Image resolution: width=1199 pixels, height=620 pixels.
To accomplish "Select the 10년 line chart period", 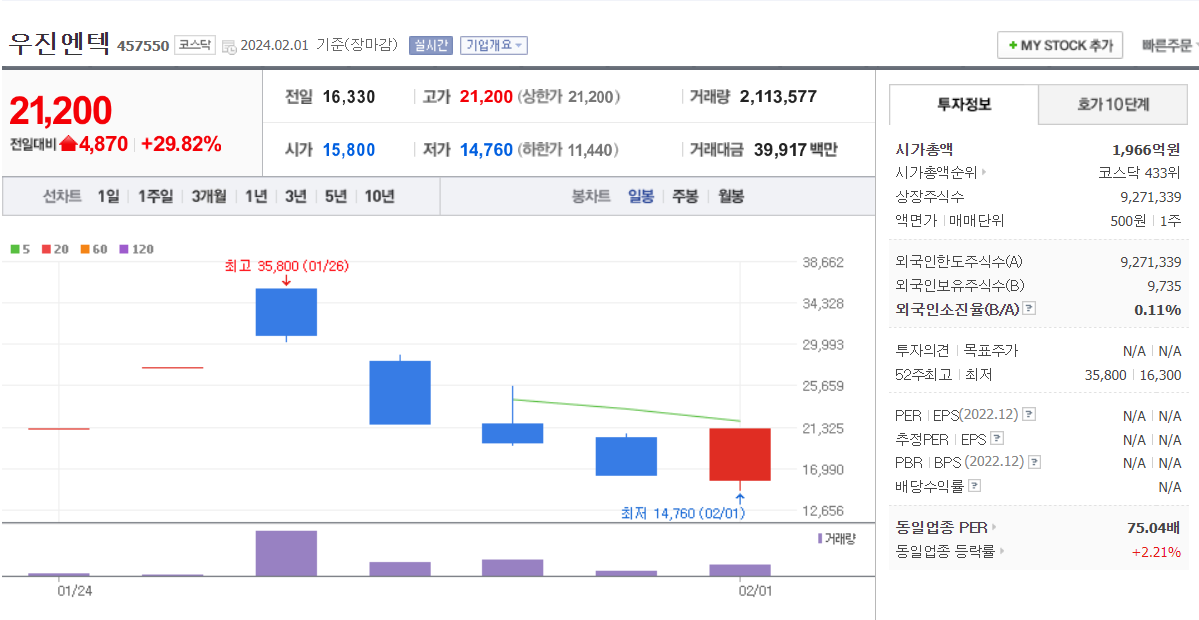I will coord(379,196).
